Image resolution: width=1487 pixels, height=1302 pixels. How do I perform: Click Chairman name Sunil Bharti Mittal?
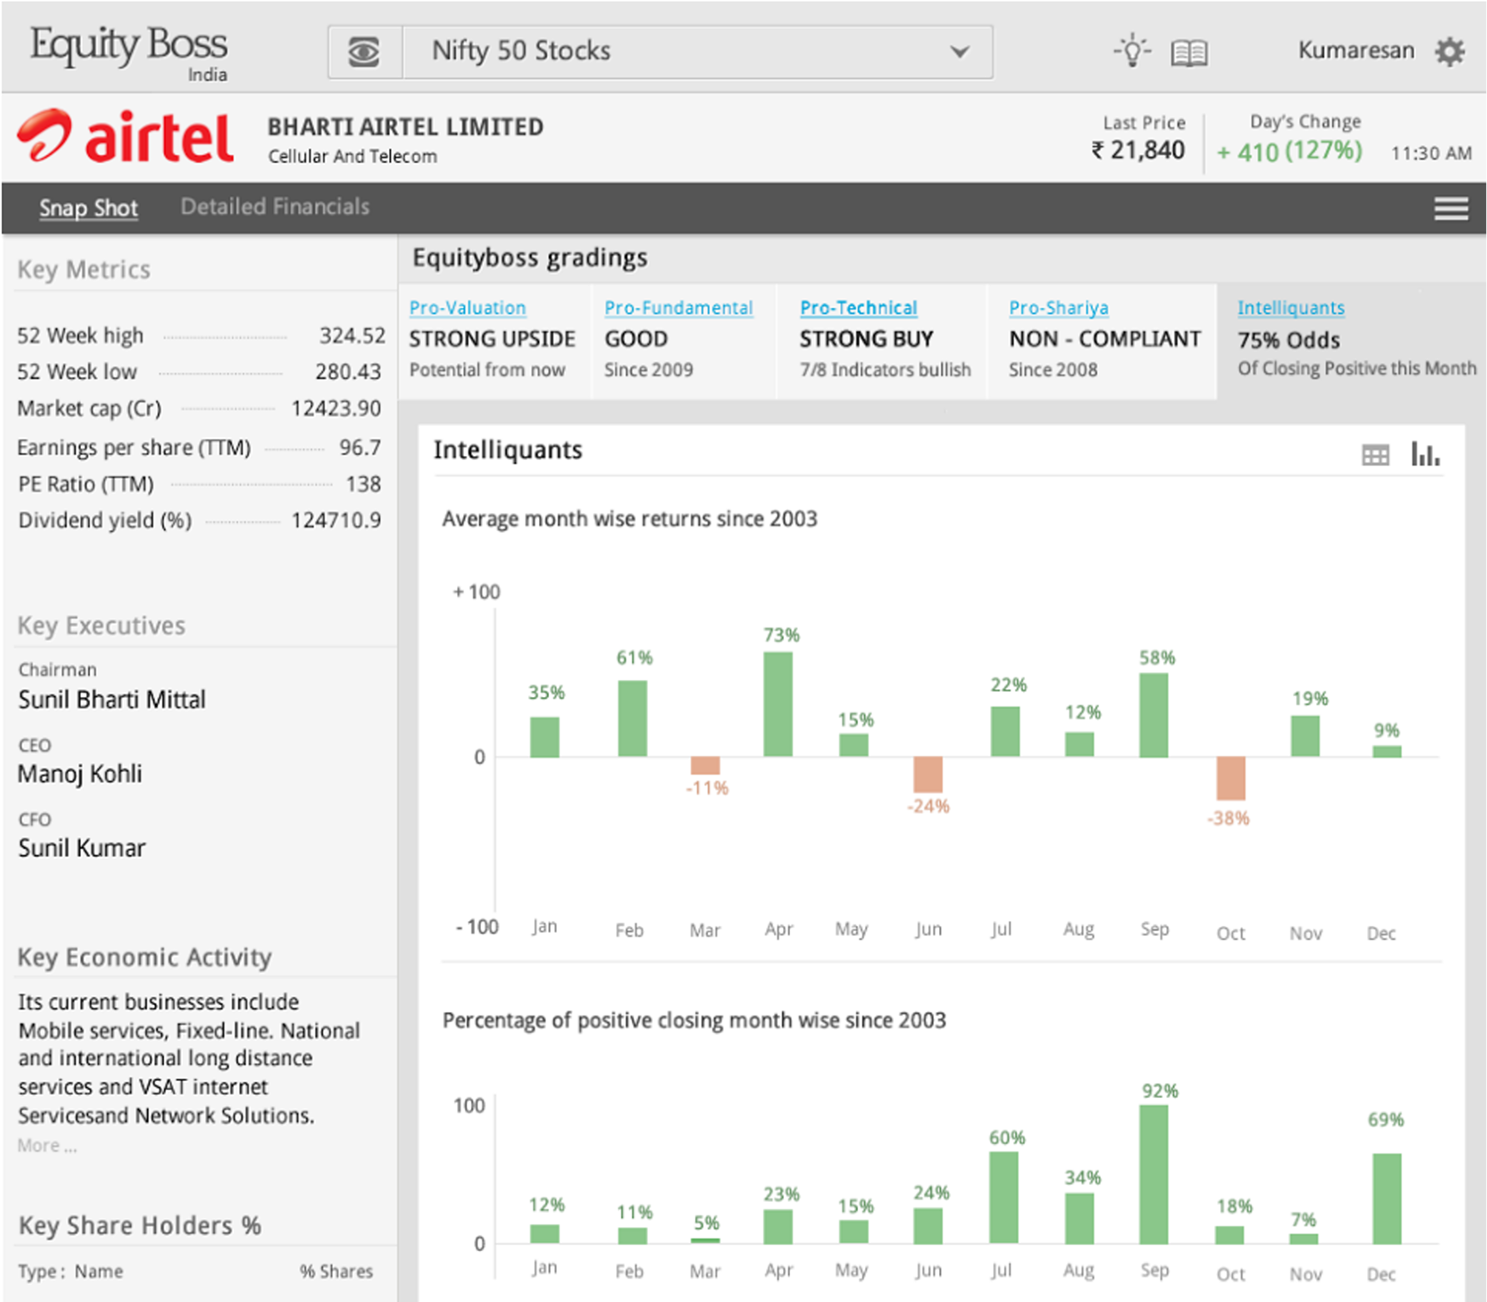pos(112,699)
